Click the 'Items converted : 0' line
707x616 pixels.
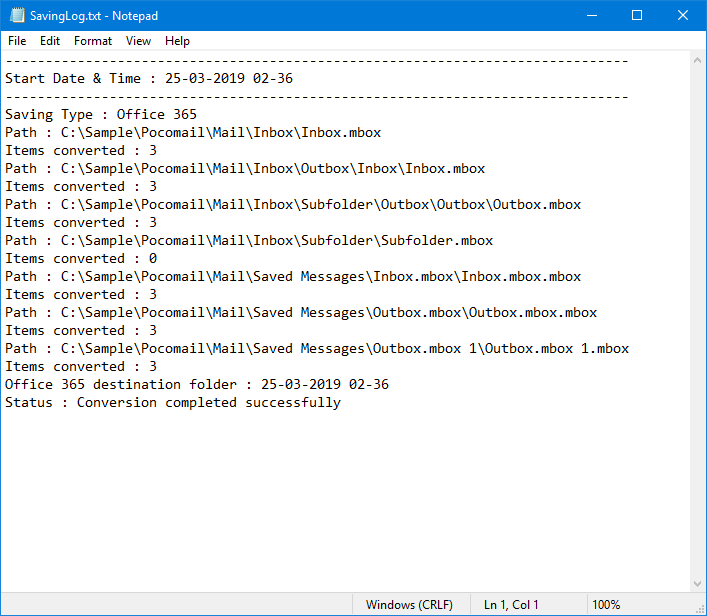click(x=81, y=259)
